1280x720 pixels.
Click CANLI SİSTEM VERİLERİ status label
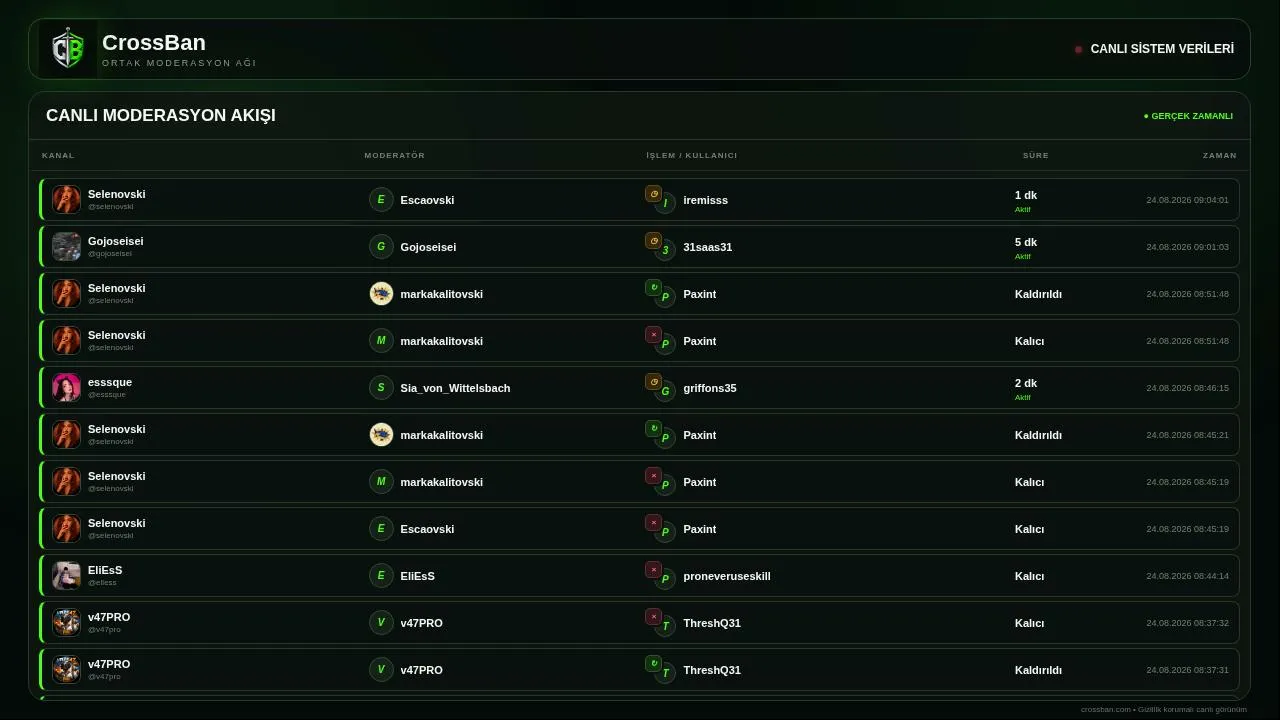pos(1162,49)
